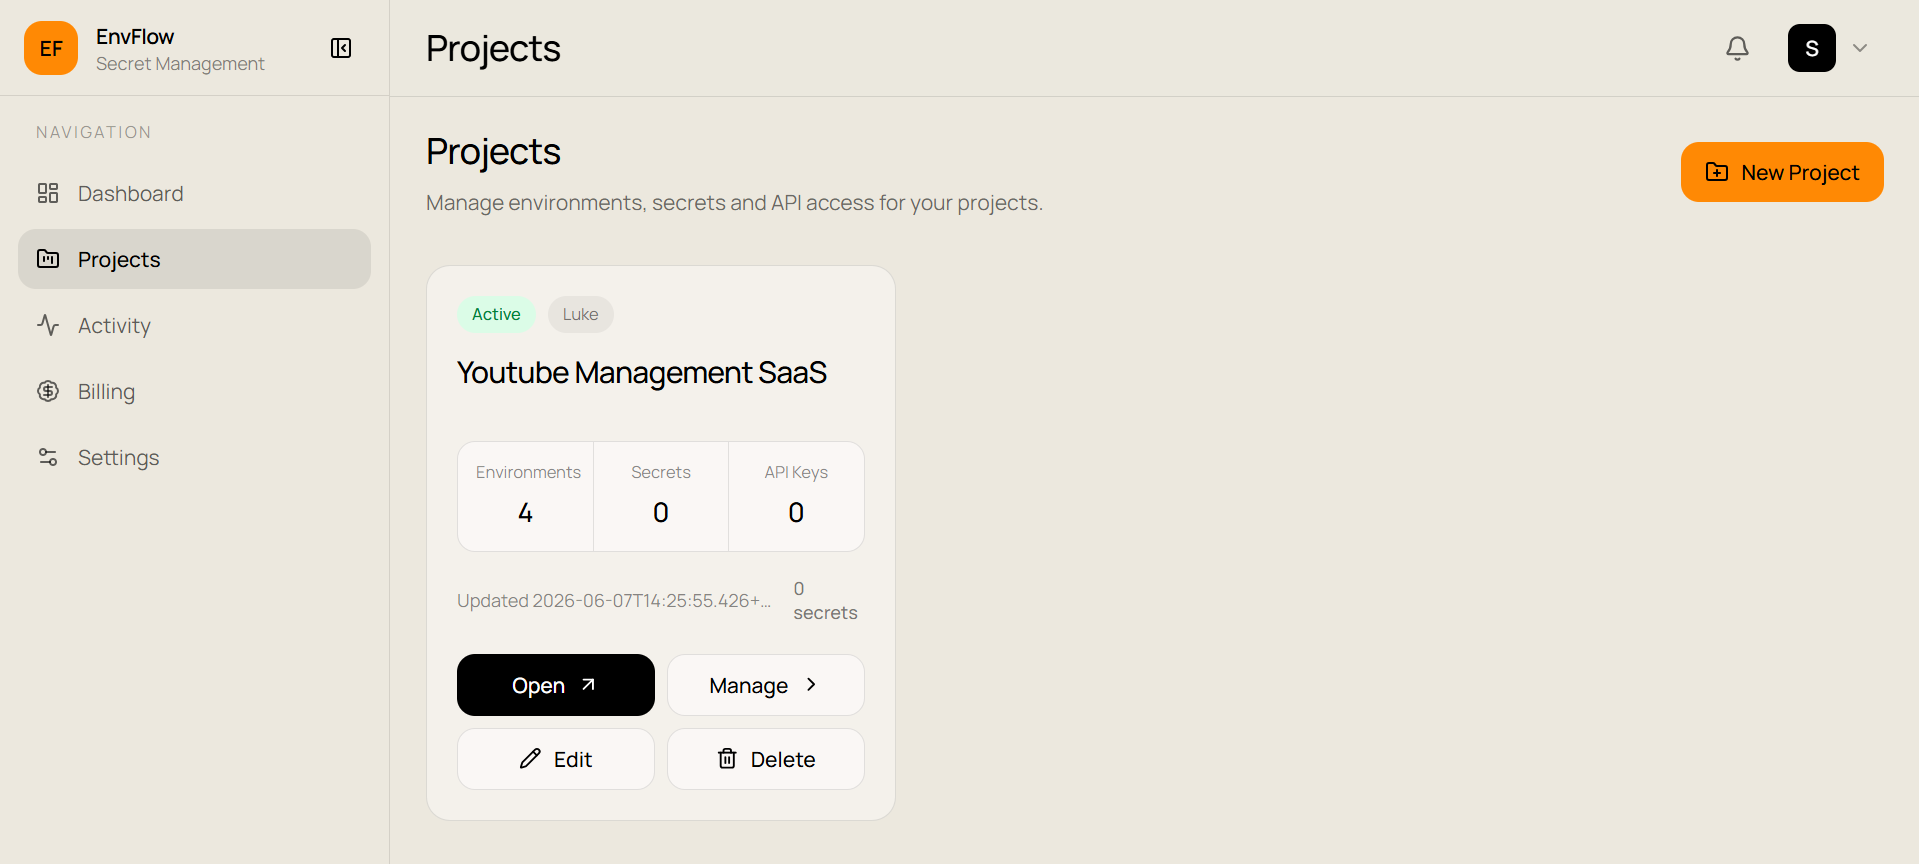Open the Youtube Management SaaS project
Screen dimensions: 1919x864
(556, 685)
